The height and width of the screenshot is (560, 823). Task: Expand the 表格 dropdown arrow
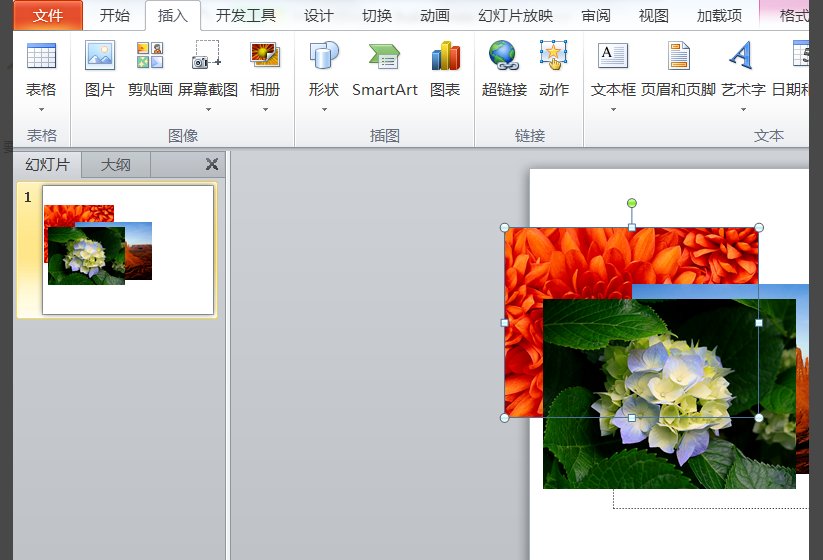click(x=41, y=109)
